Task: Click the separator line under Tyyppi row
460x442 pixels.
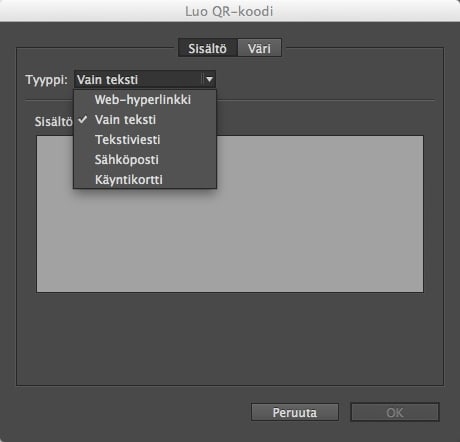Action: (325, 100)
